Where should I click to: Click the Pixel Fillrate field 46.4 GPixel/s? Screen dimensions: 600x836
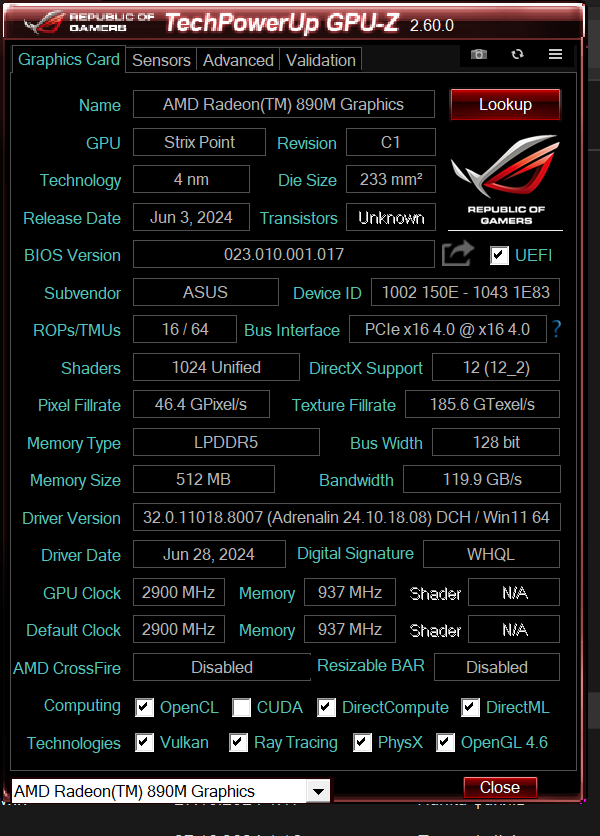tap(201, 404)
